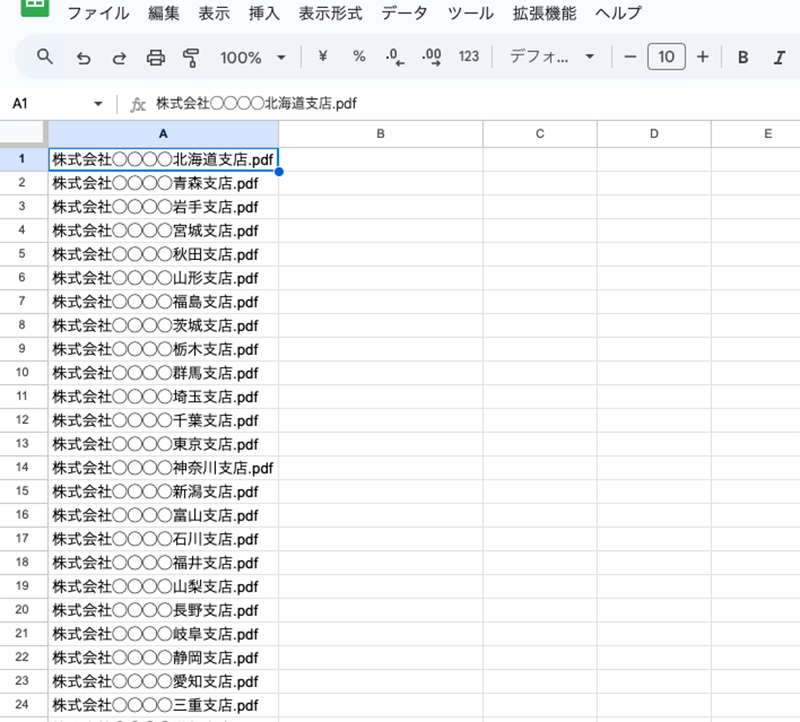Click the undo arrow icon

pyautogui.click(x=84, y=57)
